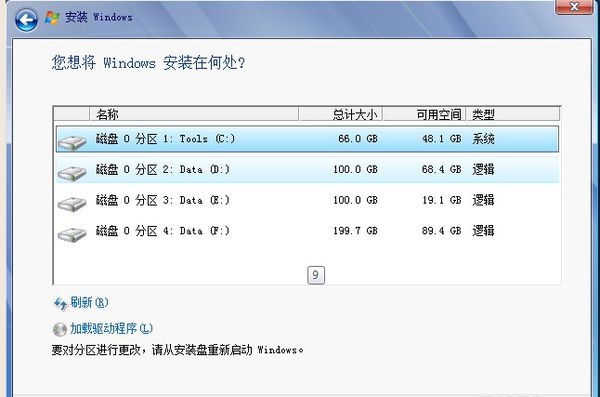
Task: Select row 磁盘 0 分区 2: Data (D:)
Action: click(307, 170)
